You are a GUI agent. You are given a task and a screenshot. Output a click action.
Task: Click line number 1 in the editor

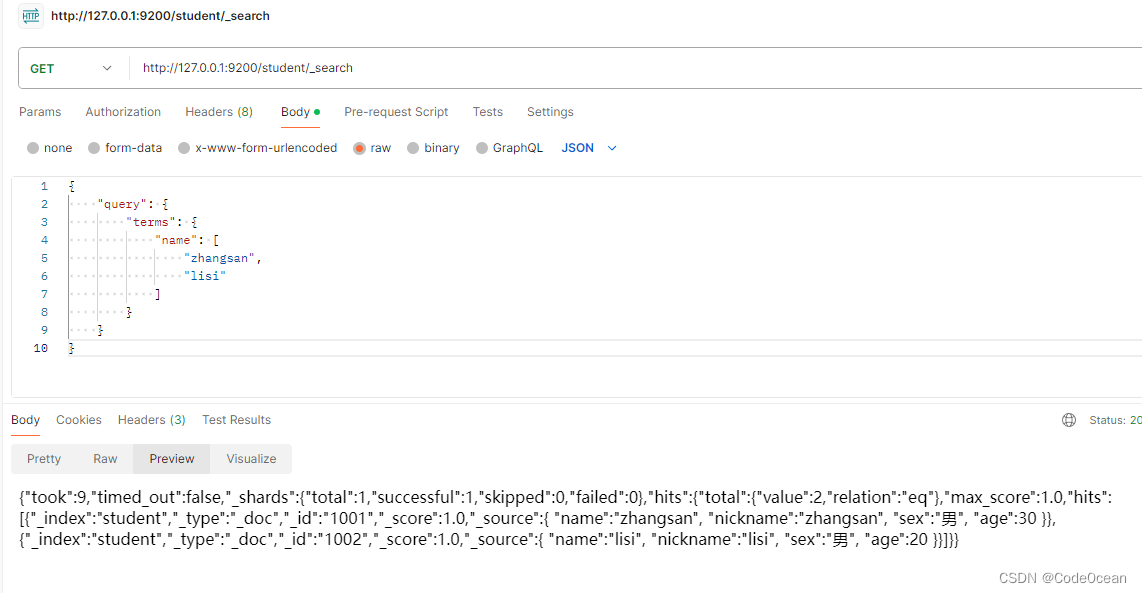tap(44, 186)
